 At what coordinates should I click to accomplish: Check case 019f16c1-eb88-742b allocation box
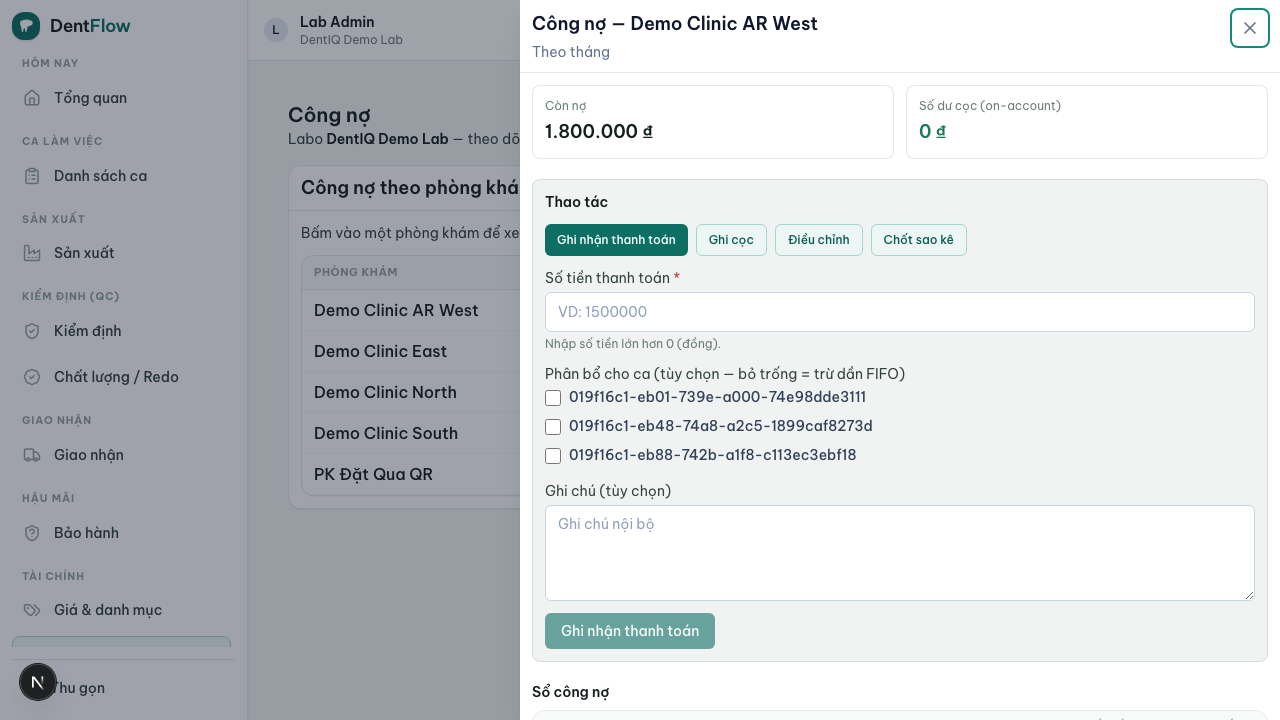[x=553, y=456]
